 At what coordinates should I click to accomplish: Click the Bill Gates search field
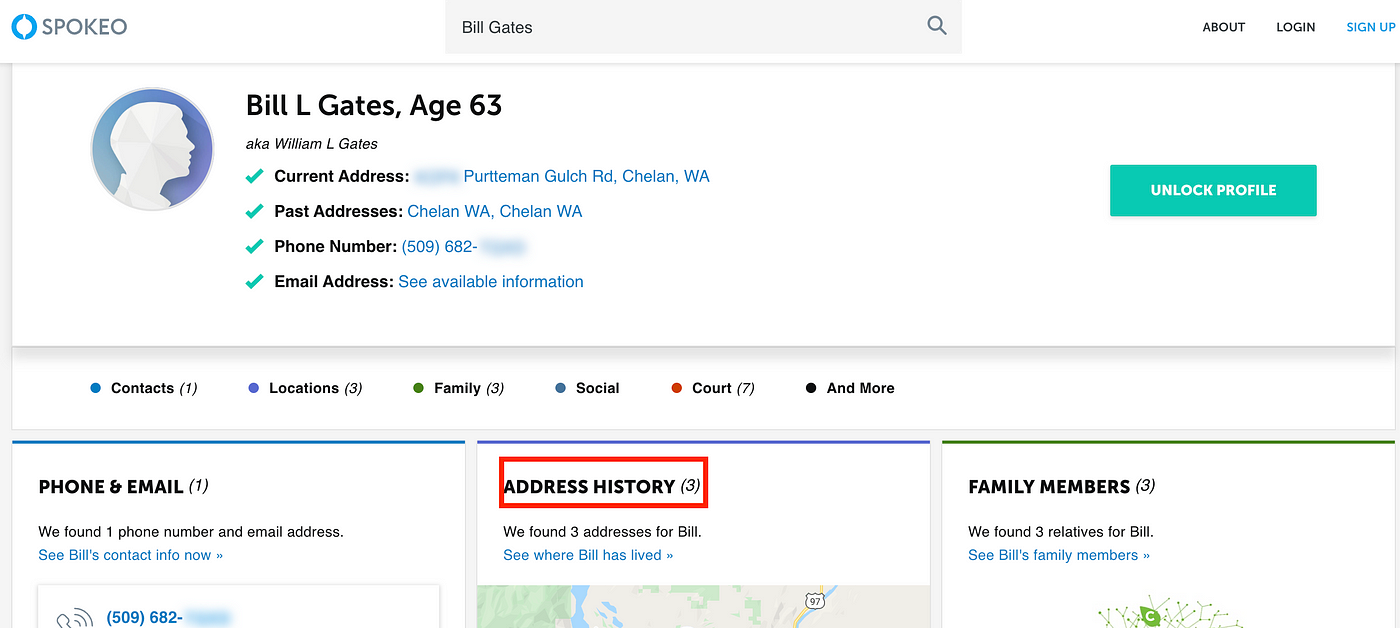click(x=703, y=27)
